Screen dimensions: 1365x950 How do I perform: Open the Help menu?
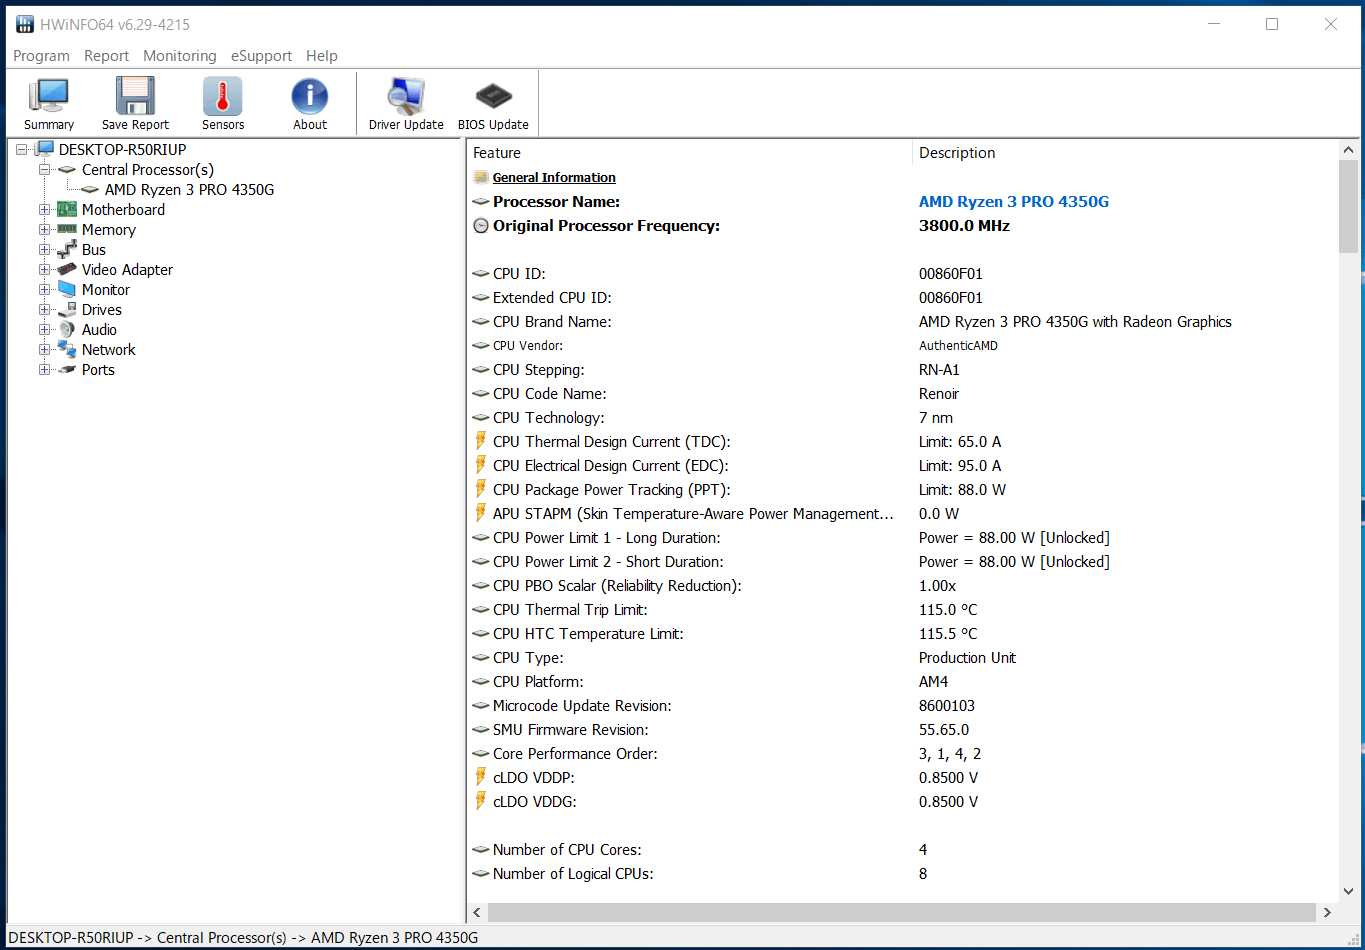322,56
